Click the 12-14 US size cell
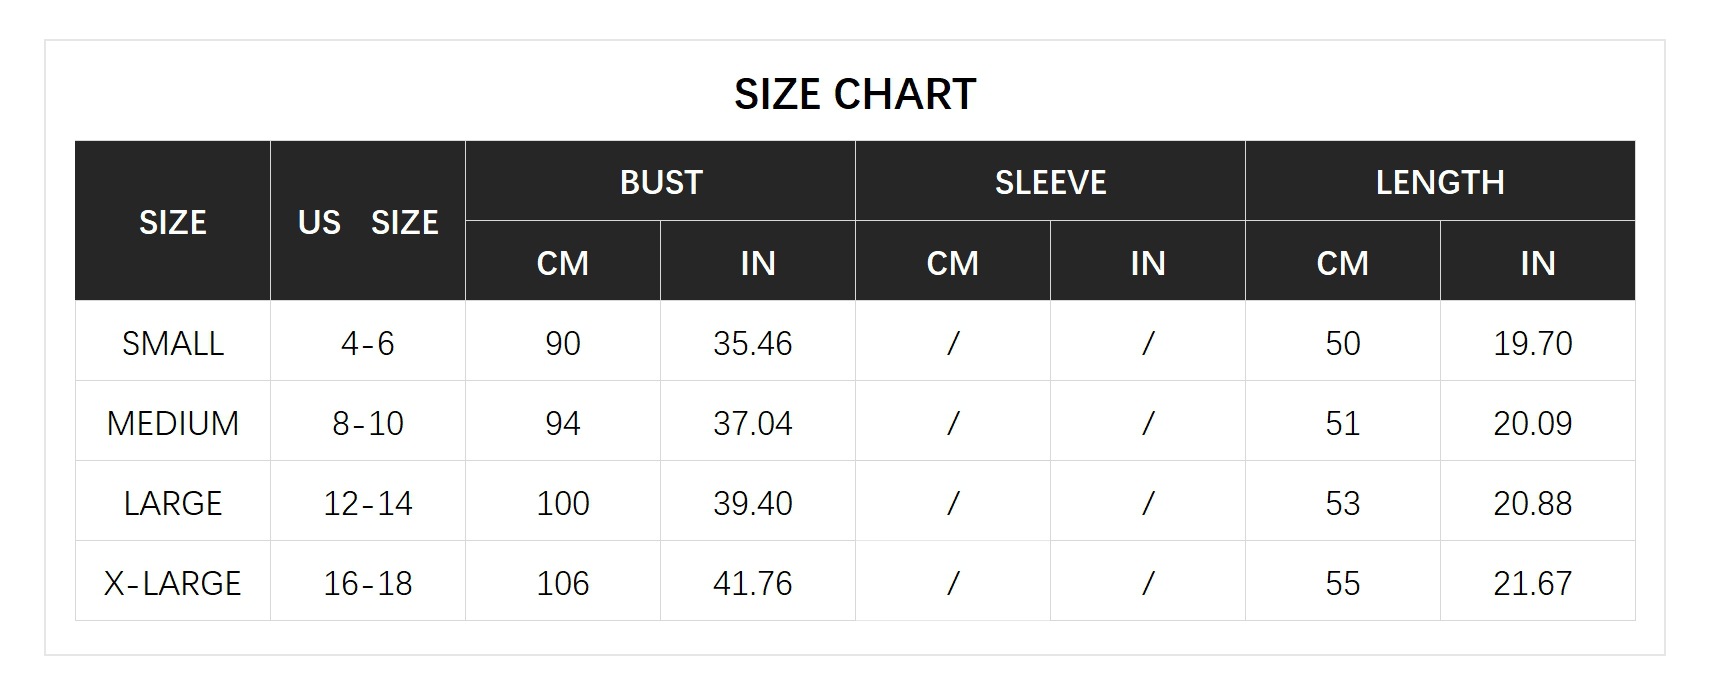 [x=368, y=503]
